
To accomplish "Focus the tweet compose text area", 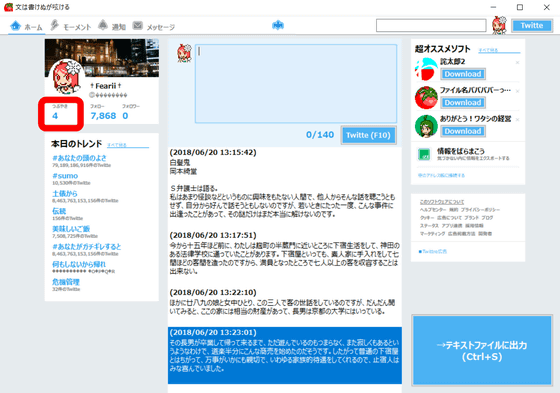I will tap(296, 84).
